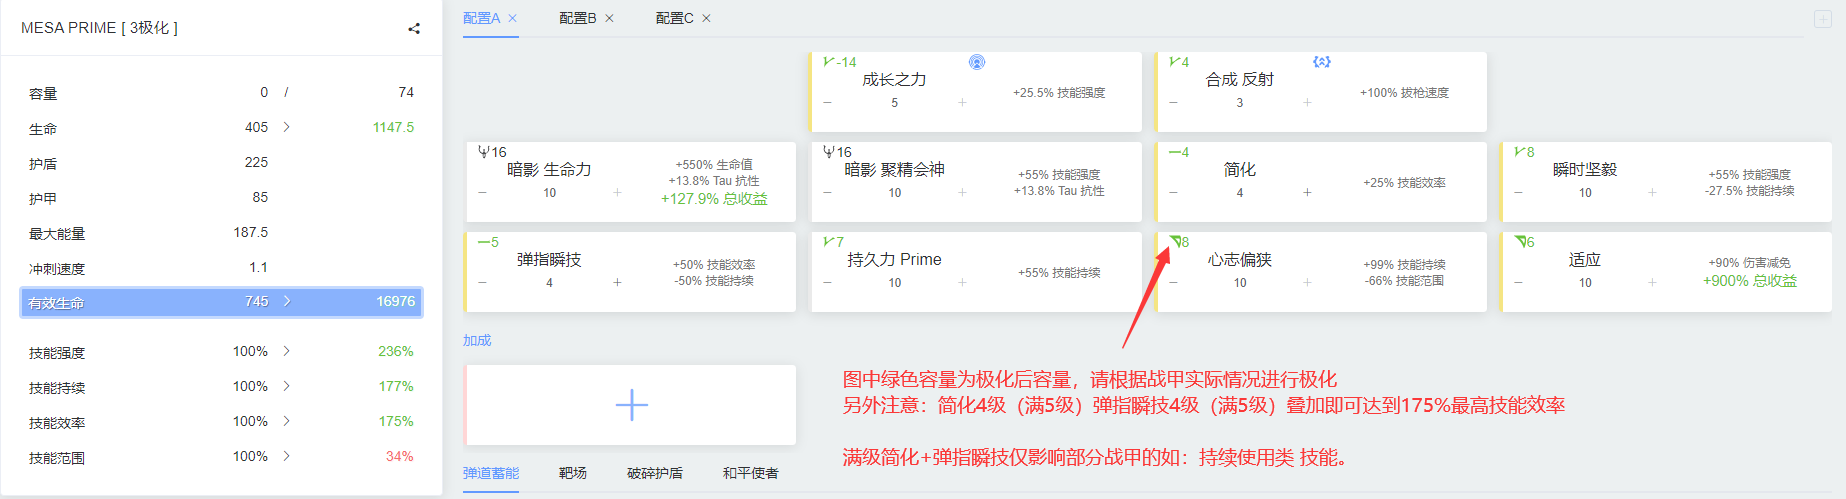Decrease rank of 瞬时坚毅 mod

tap(1518, 193)
